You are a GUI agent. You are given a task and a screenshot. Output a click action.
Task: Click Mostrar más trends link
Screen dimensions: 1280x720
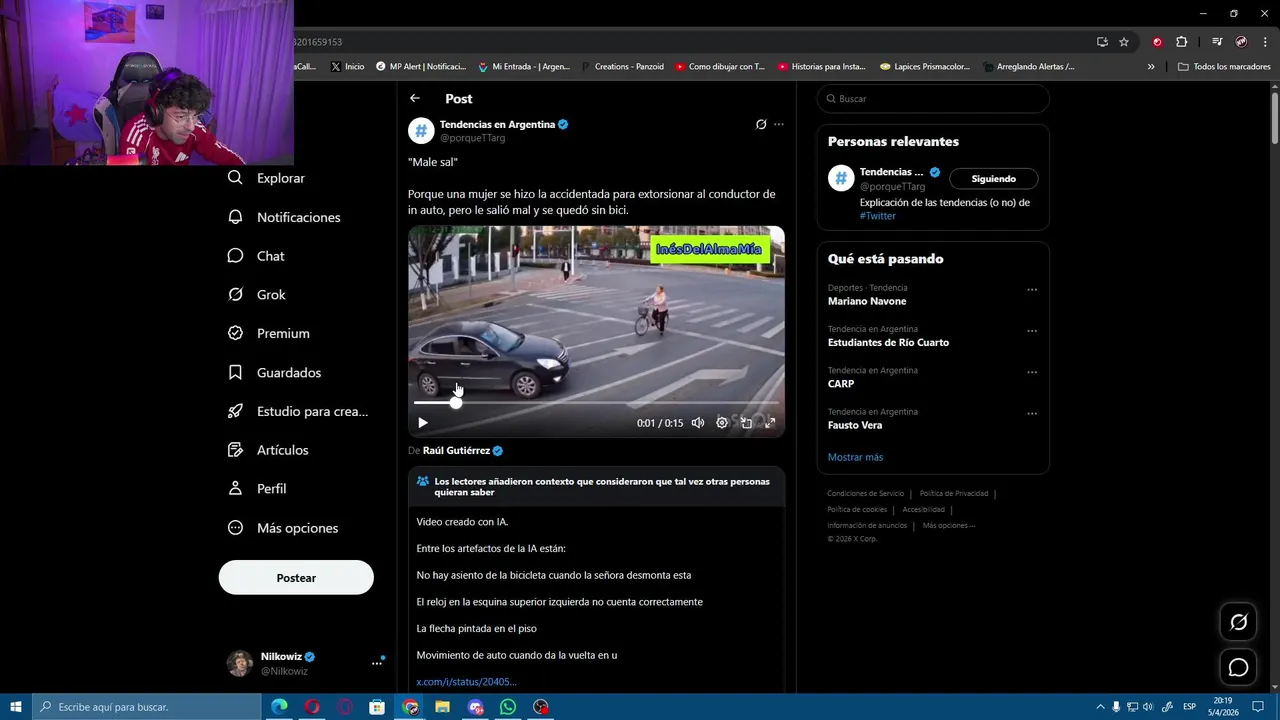tap(855, 457)
